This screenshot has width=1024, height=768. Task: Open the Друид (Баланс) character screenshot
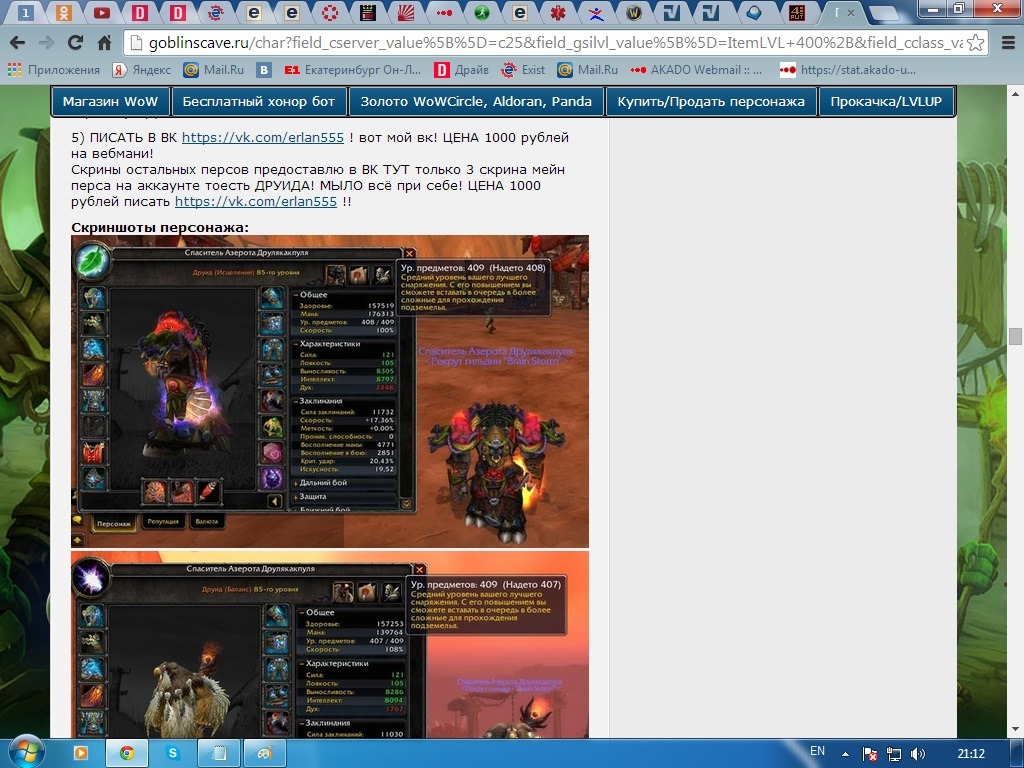coord(330,645)
